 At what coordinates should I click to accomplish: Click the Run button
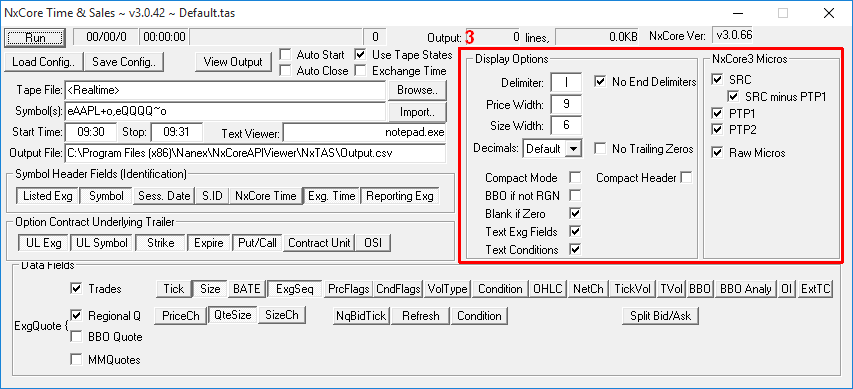pyautogui.click(x=35, y=38)
